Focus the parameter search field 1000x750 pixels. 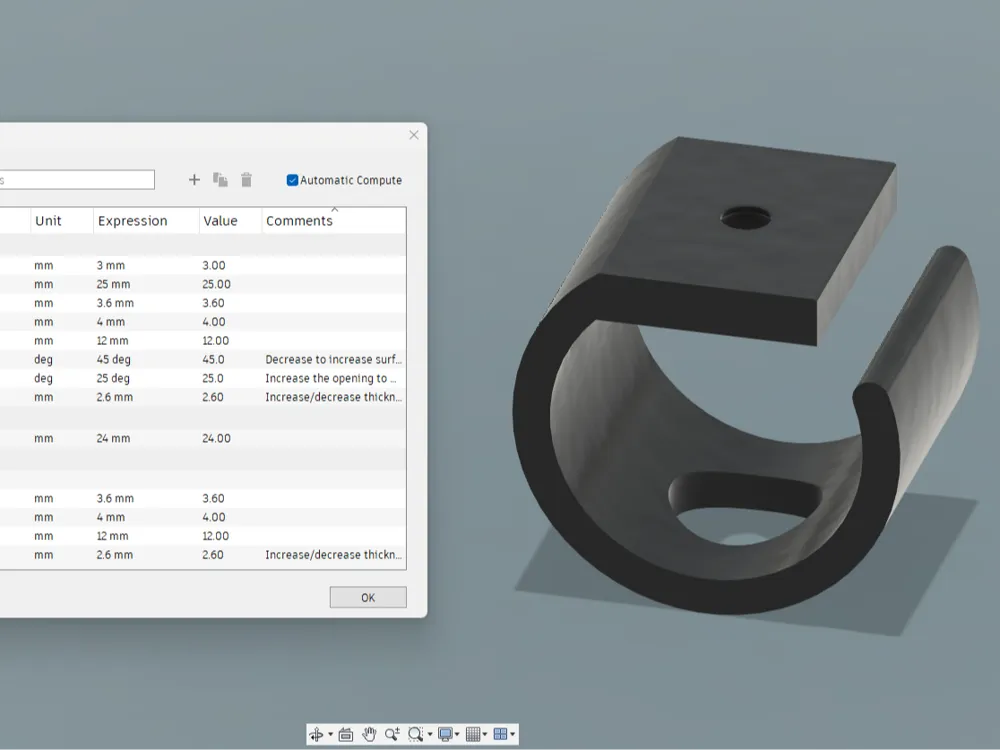tap(77, 180)
